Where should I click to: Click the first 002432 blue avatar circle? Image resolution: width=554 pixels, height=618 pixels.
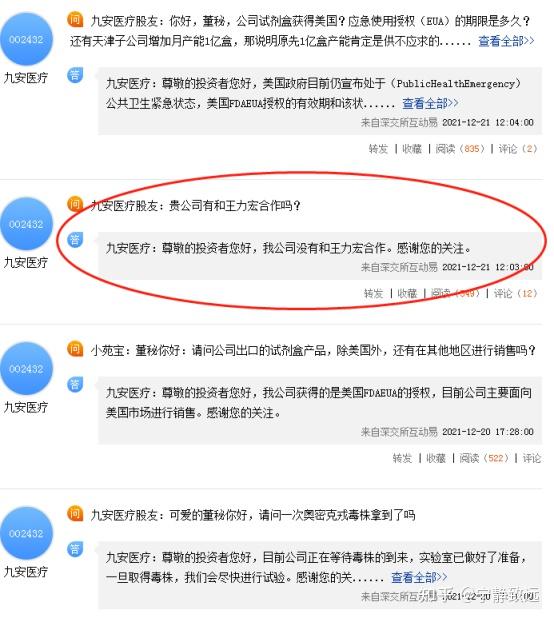(26, 39)
